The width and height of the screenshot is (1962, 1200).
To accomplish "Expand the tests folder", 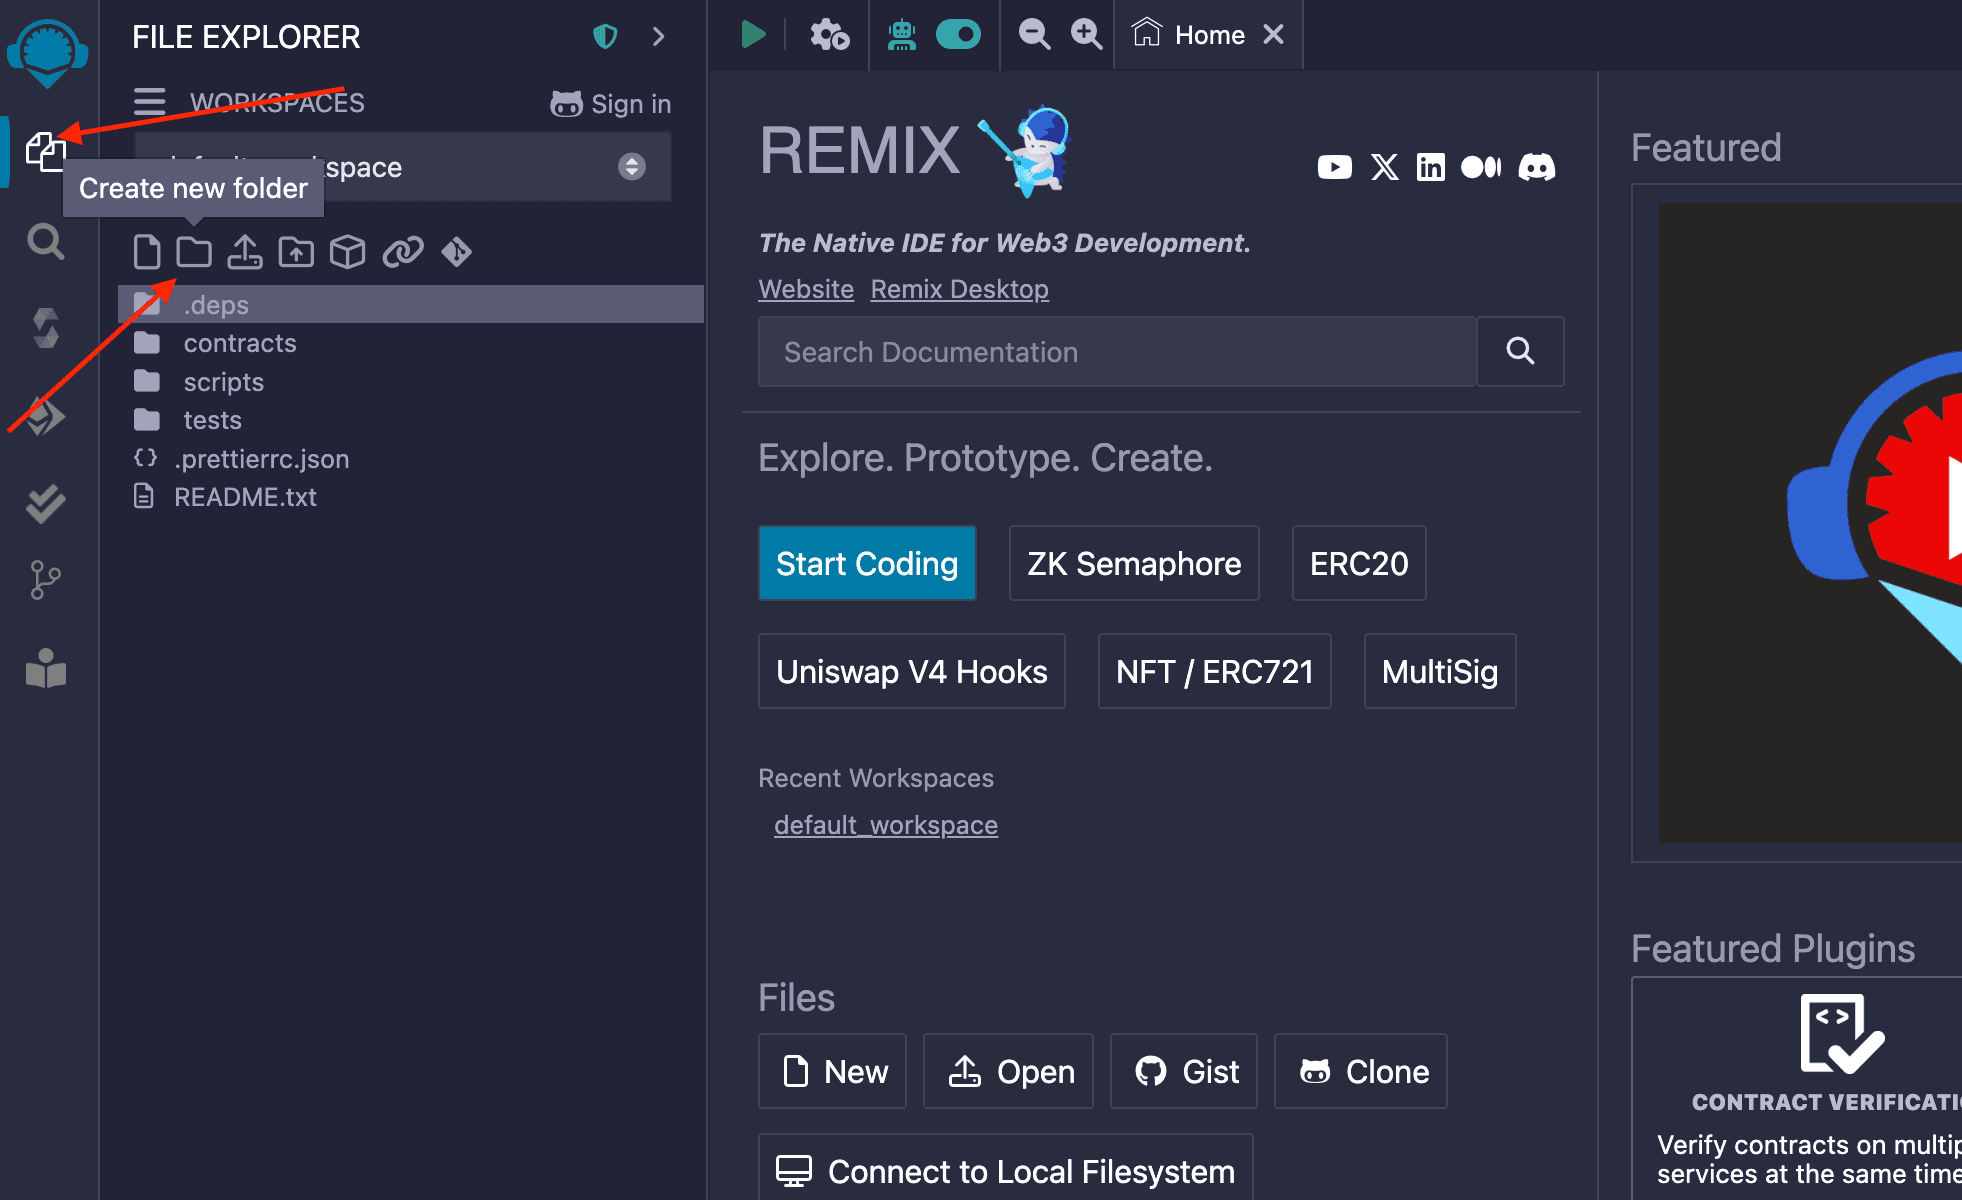I will [x=410, y=420].
